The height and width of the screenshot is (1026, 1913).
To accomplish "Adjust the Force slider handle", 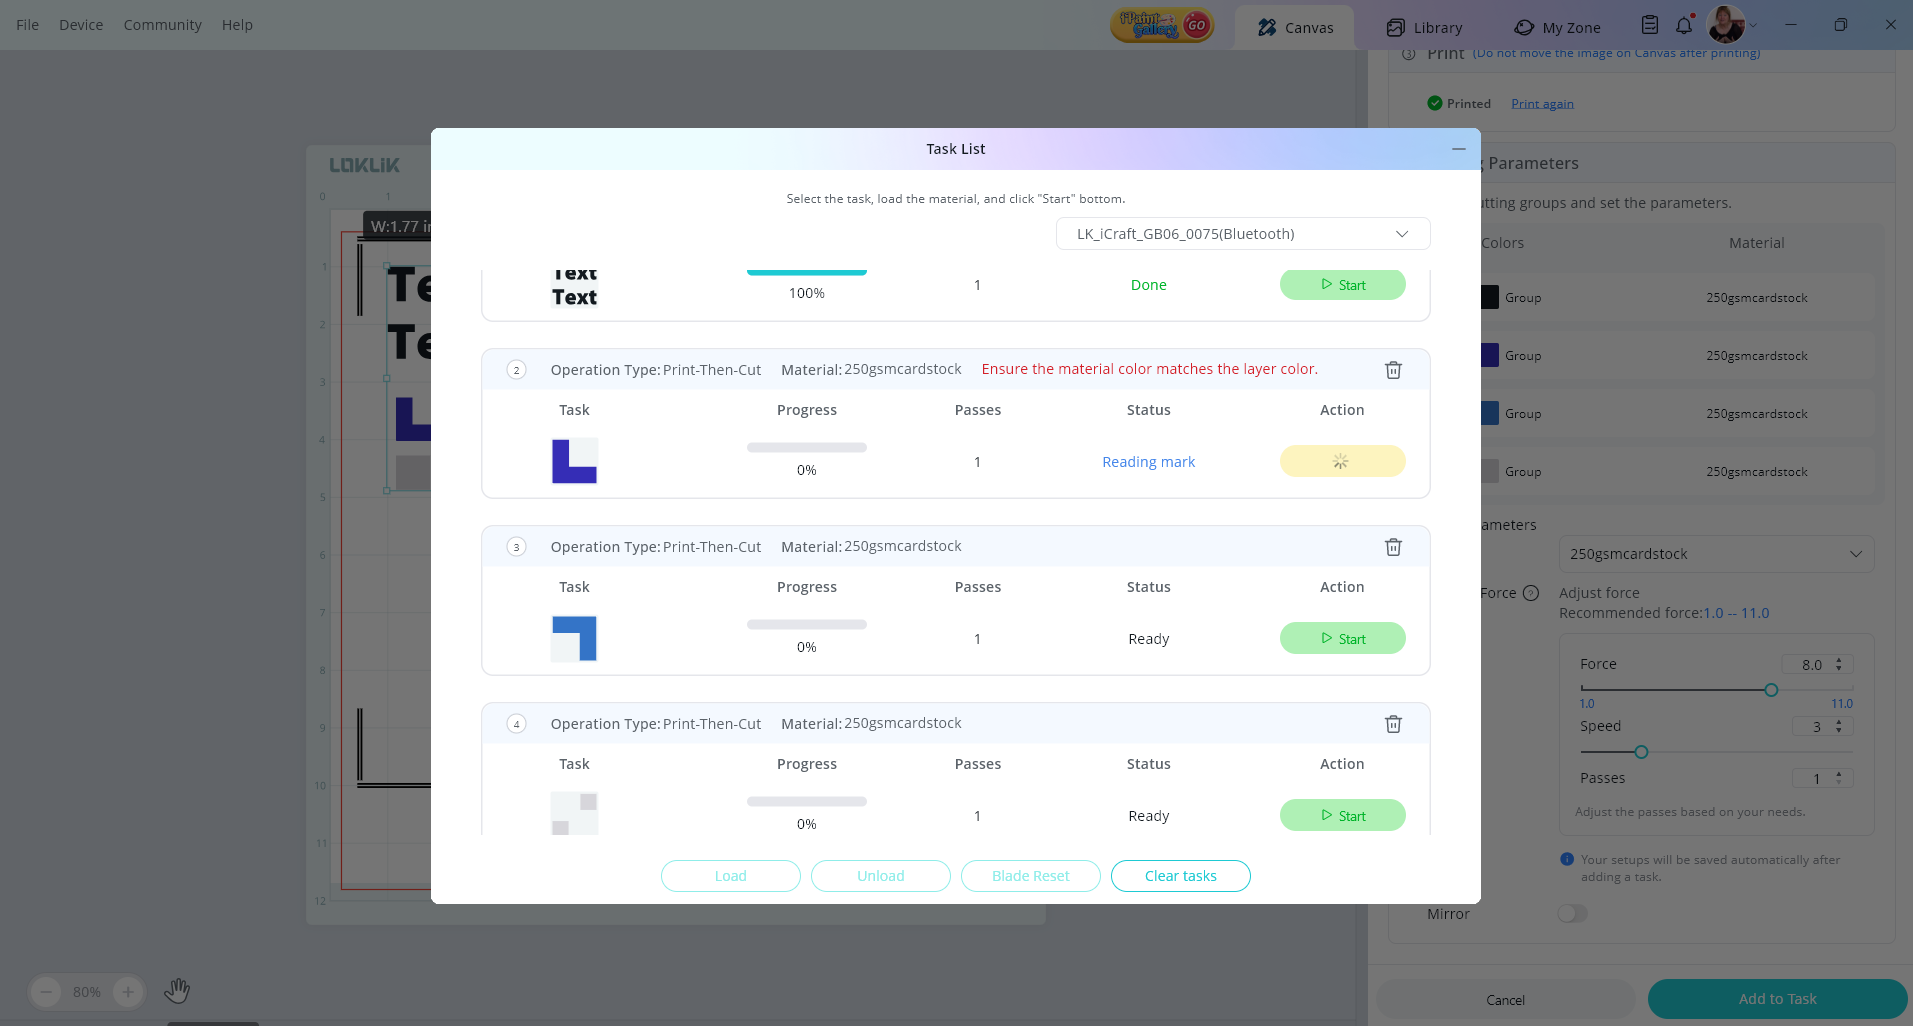I will pyautogui.click(x=1771, y=690).
